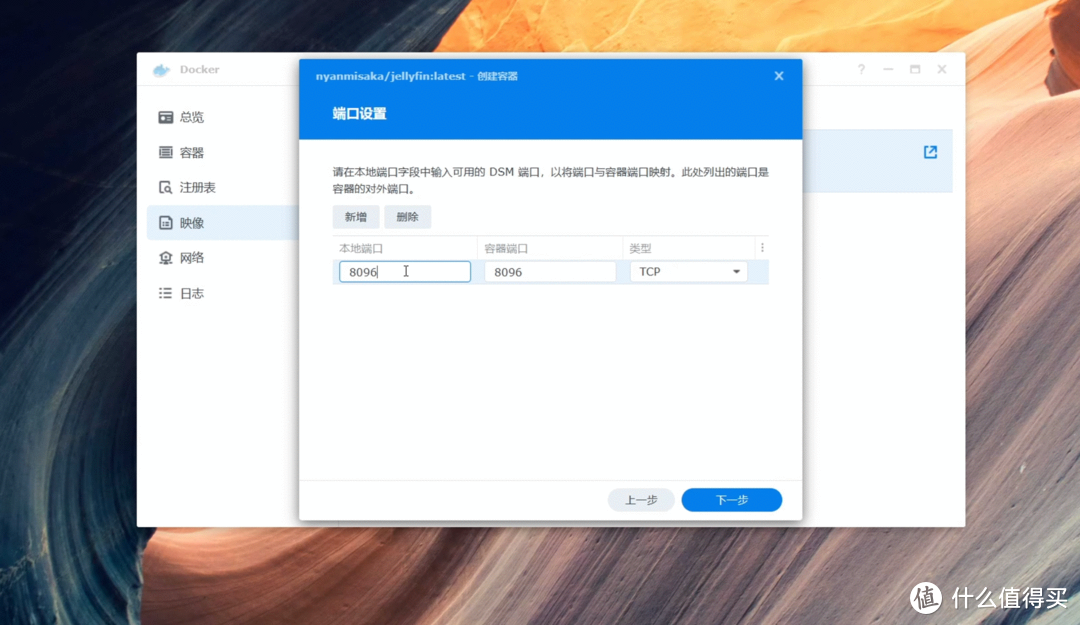The image size is (1080, 625).
Task: Click the 删除 delete port button
Action: click(406, 216)
